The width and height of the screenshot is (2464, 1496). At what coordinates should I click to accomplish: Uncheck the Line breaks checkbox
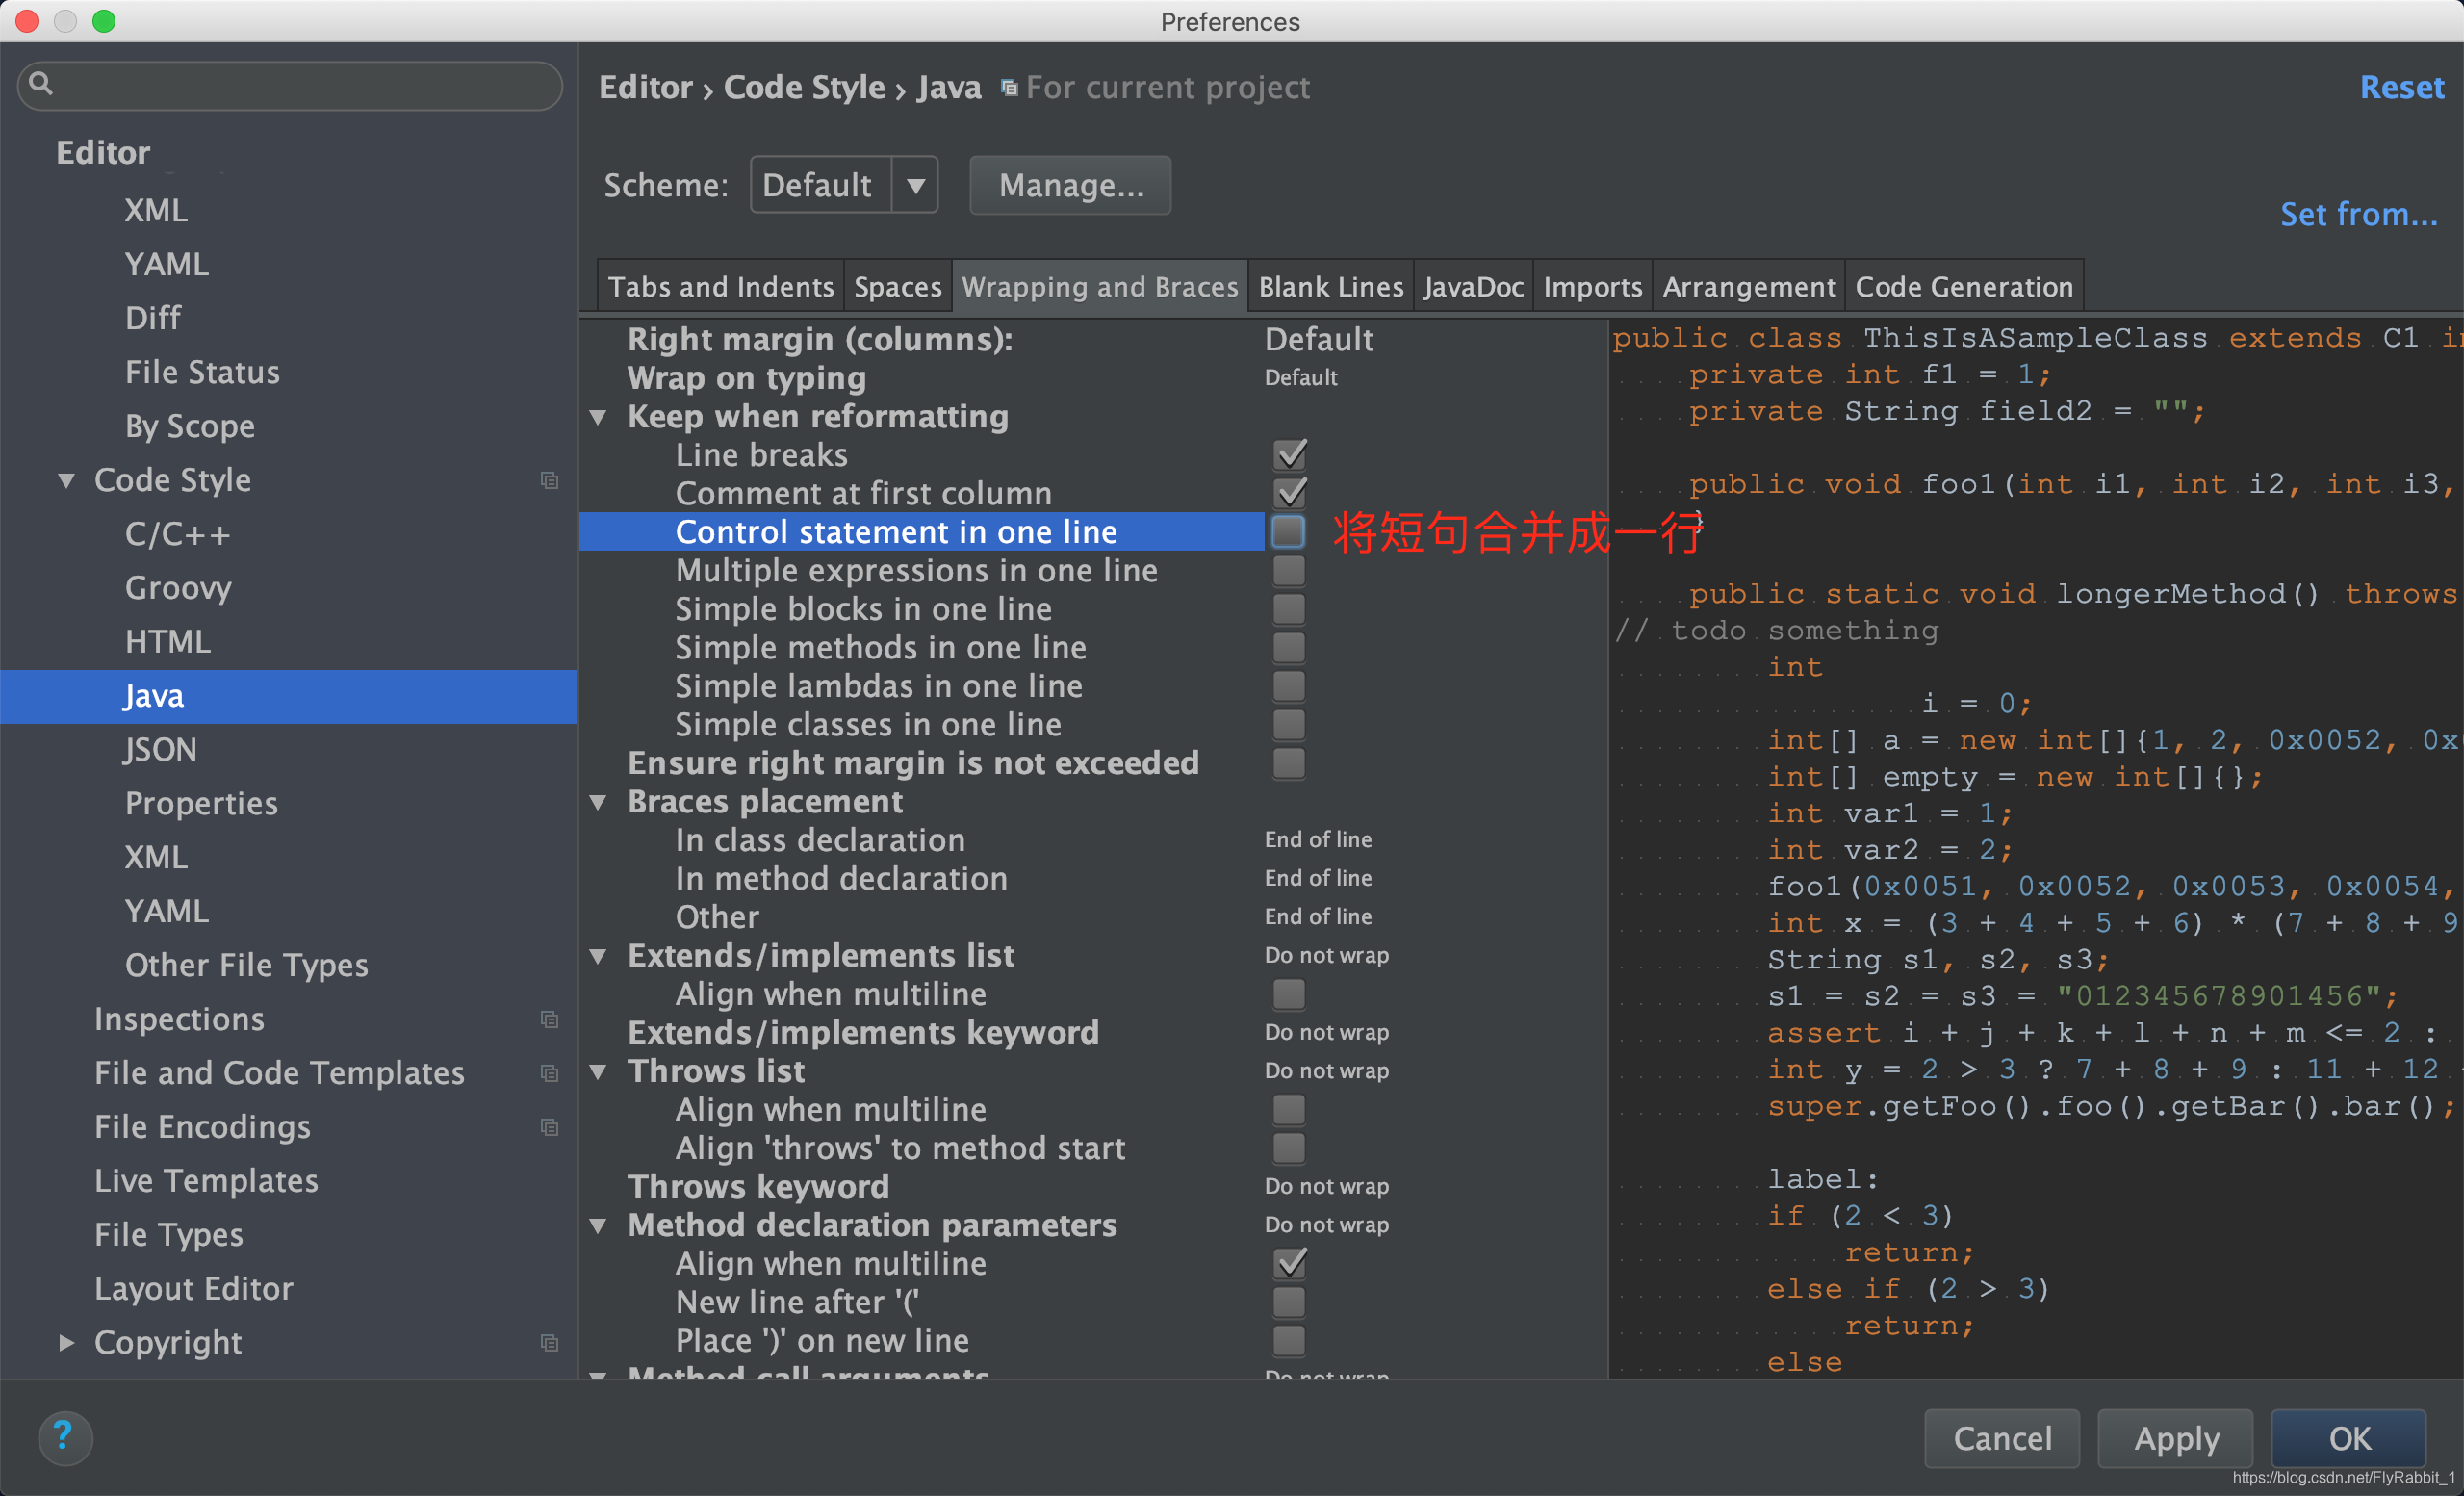point(1289,455)
